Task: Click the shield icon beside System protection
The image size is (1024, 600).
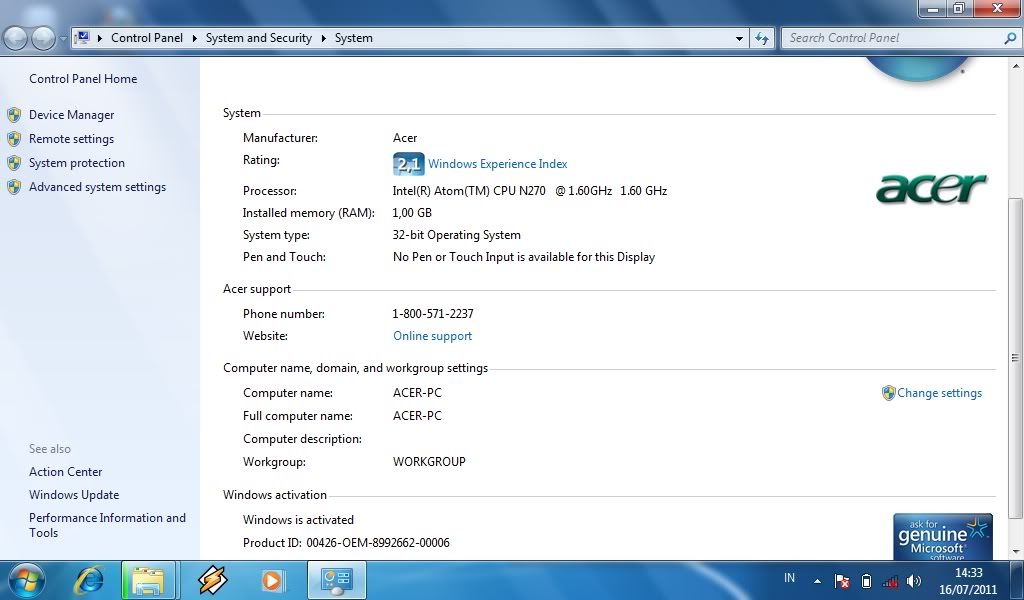Action: (x=14, y=163)
